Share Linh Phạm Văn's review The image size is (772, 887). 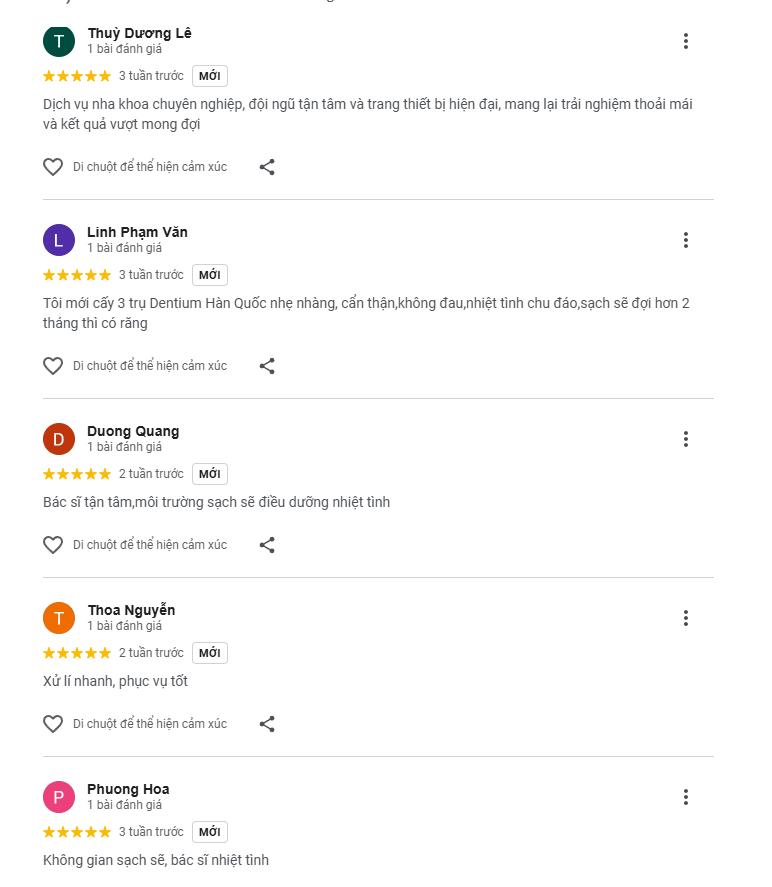(x=267, y=366)
